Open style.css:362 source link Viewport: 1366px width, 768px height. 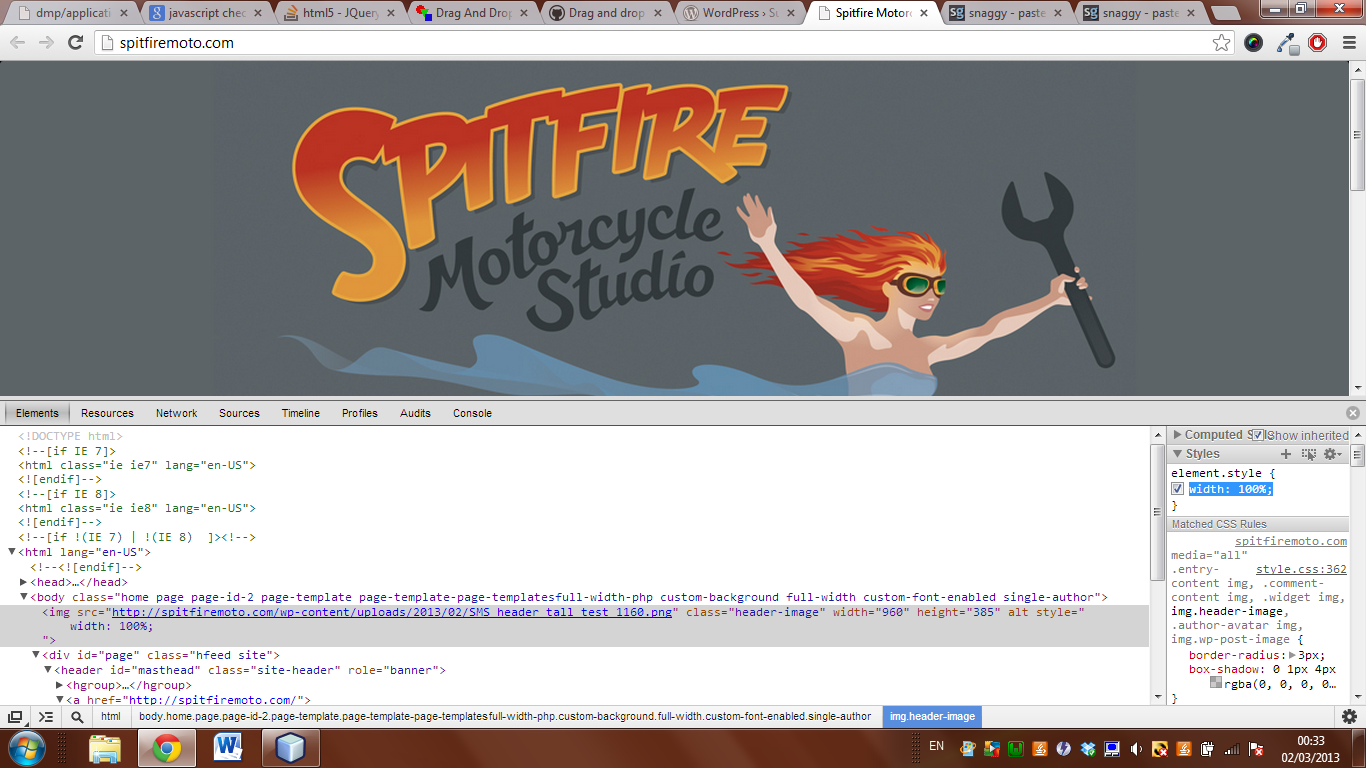[x=1301, y=570]
